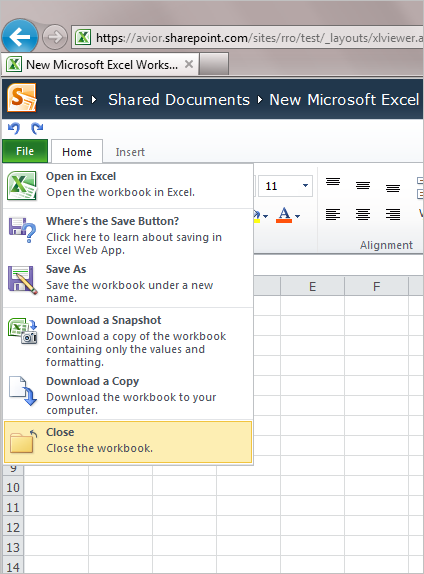Click the Undo arrow icon

pos(14,128)
